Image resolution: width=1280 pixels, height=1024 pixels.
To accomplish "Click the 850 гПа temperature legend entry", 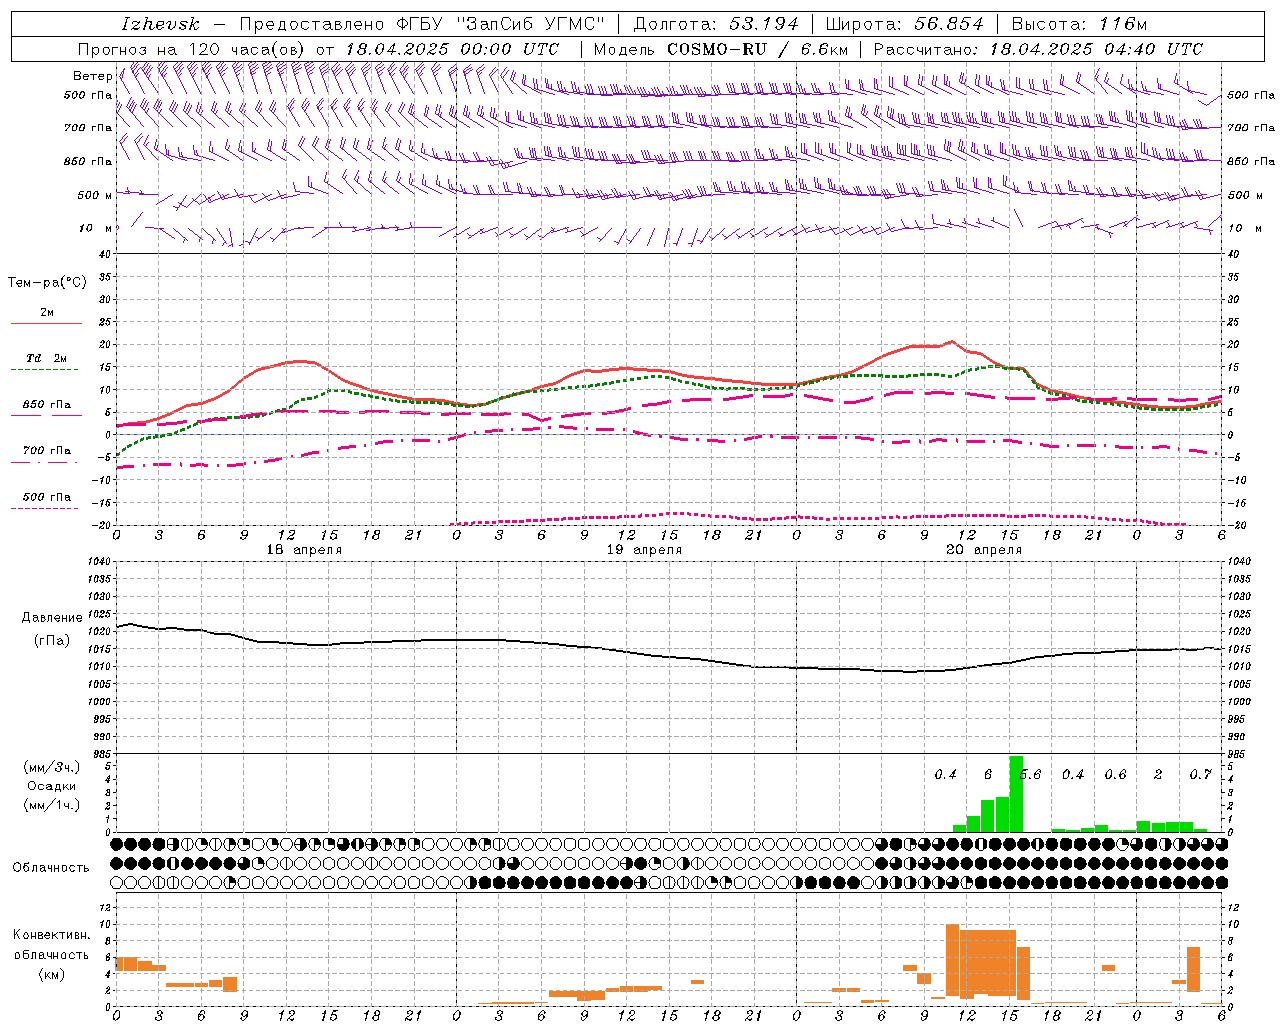I will point(46,405).
